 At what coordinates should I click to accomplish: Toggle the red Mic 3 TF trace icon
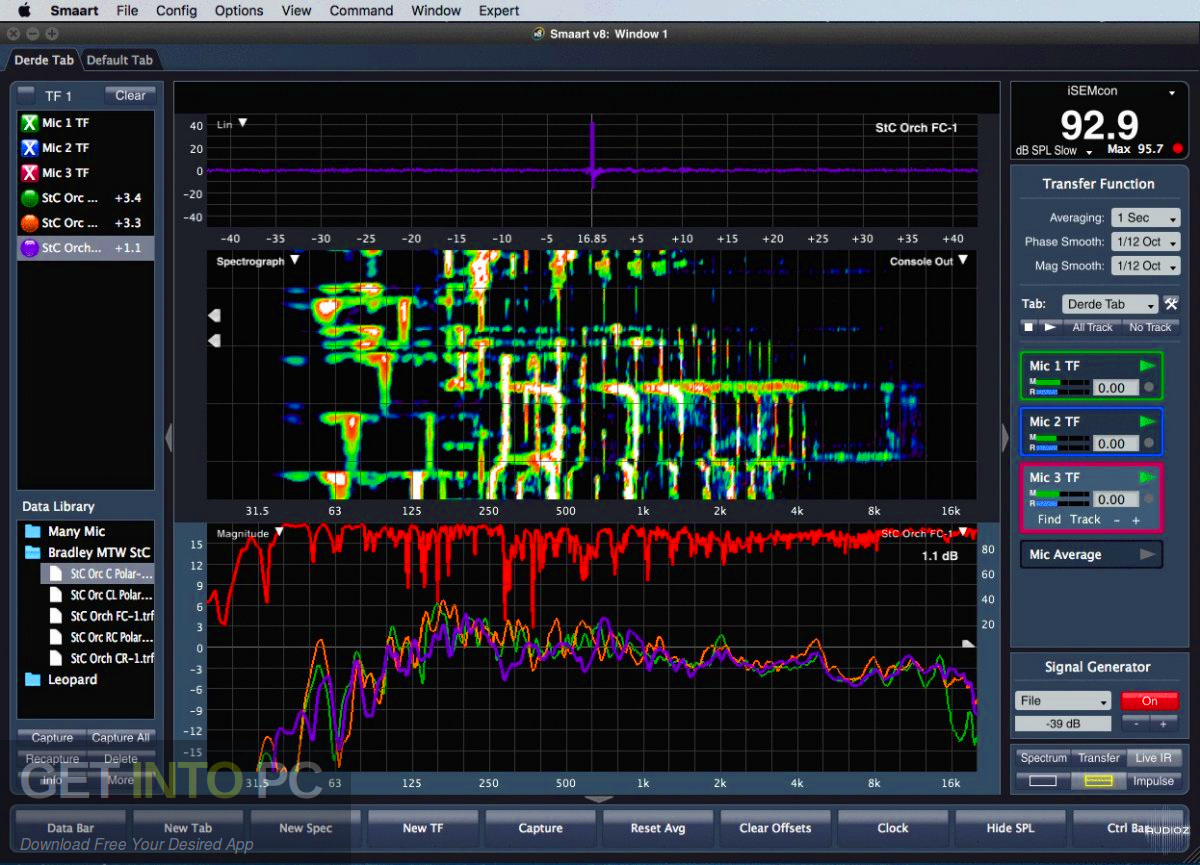coord(29,173)
